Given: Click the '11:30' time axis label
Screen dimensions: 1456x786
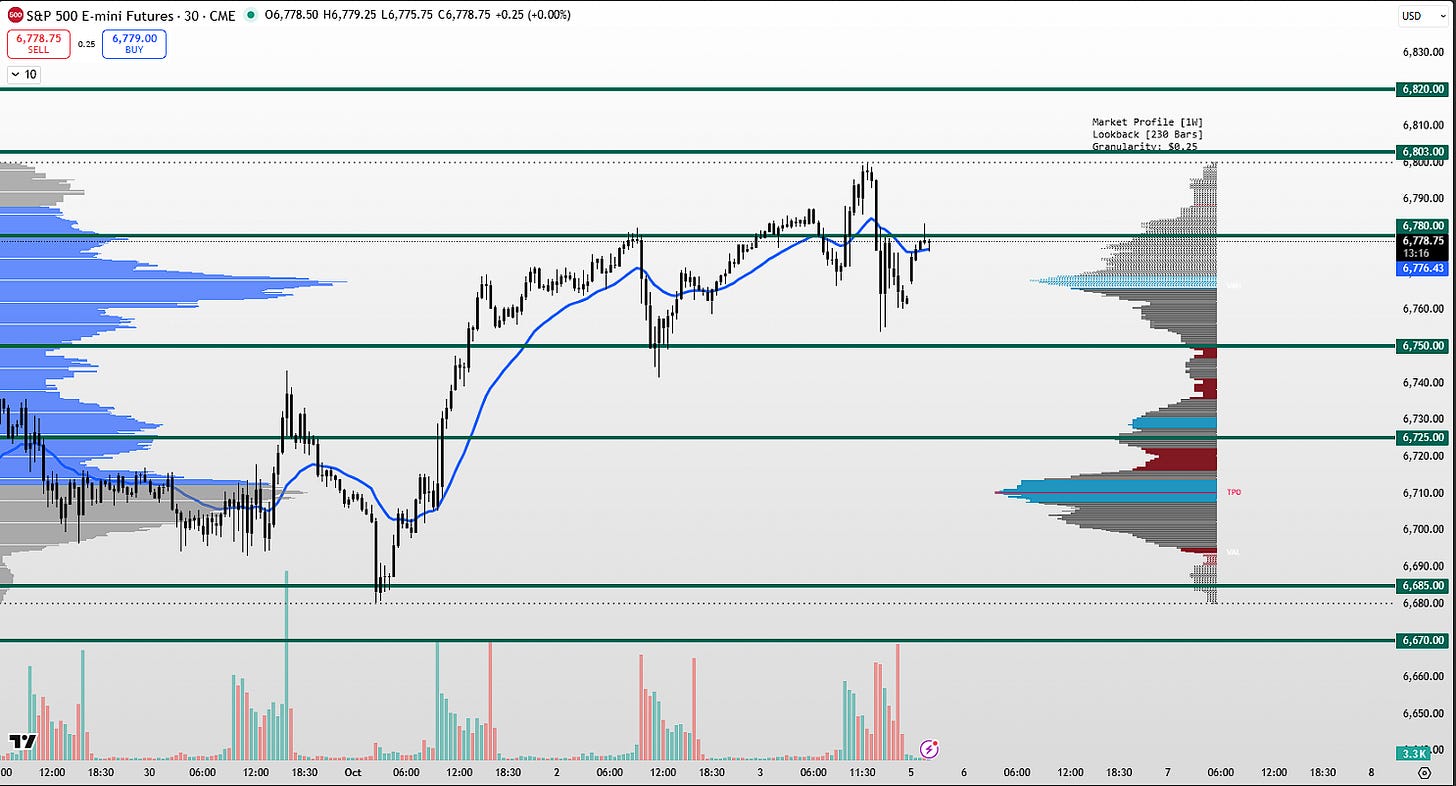Looking at the screenshot, I should point(862,772).
